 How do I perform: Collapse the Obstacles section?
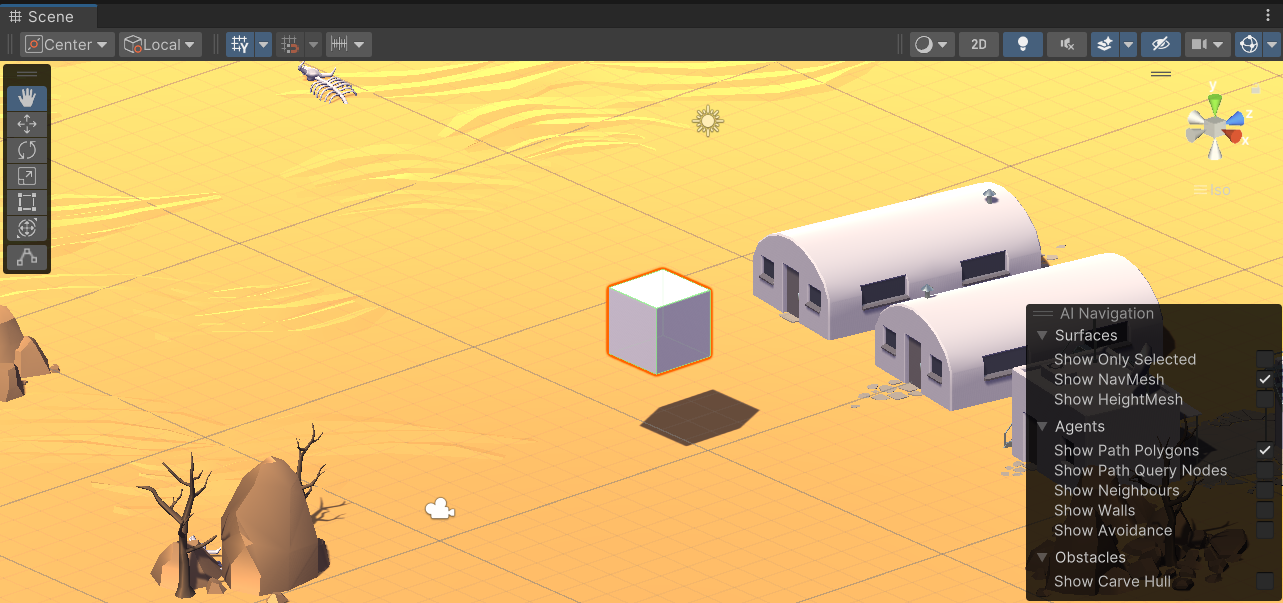click(x=1043, y=558)
